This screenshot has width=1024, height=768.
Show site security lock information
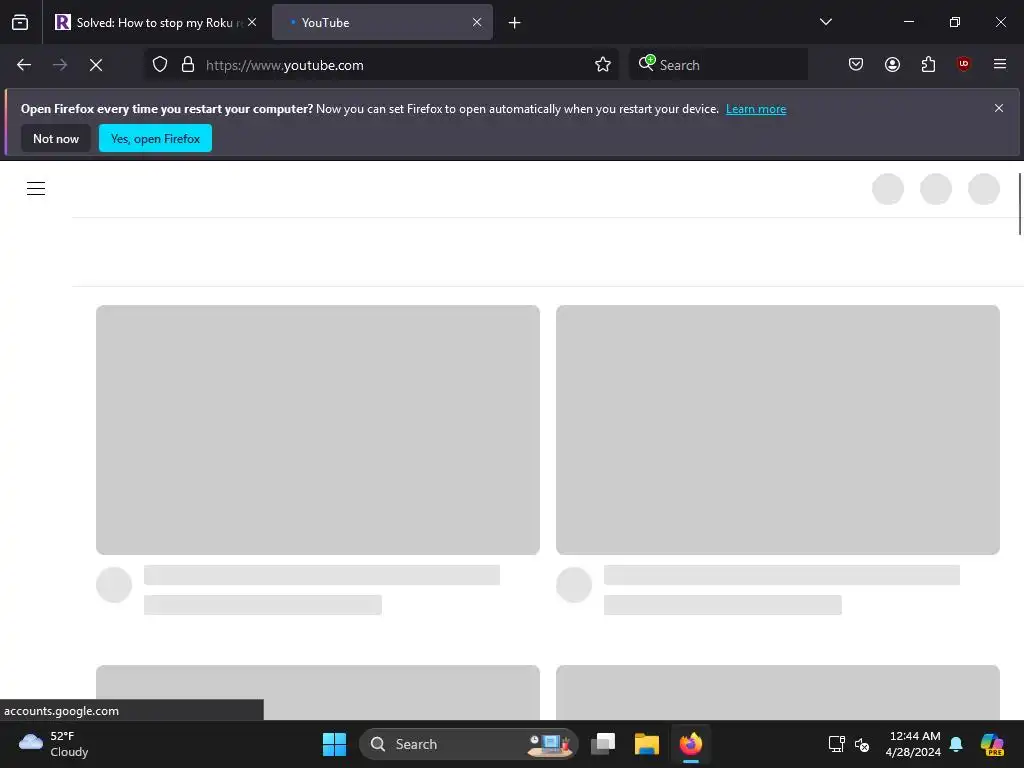(188, 65)
